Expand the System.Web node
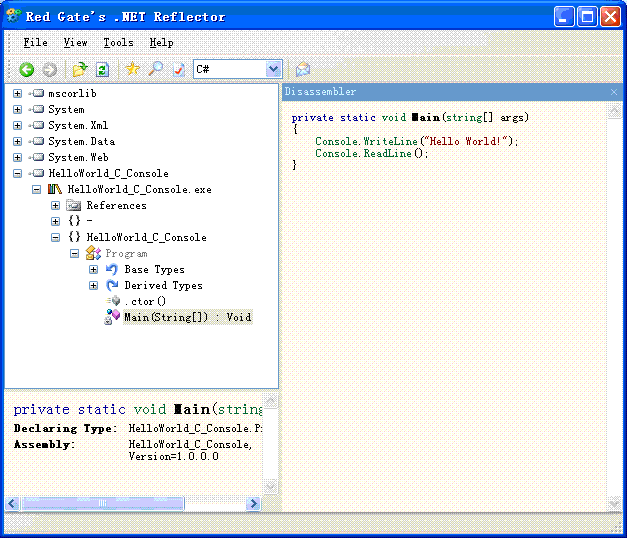Image resolution: width=627 pixels, height=538 pixels. pos(17,157)
